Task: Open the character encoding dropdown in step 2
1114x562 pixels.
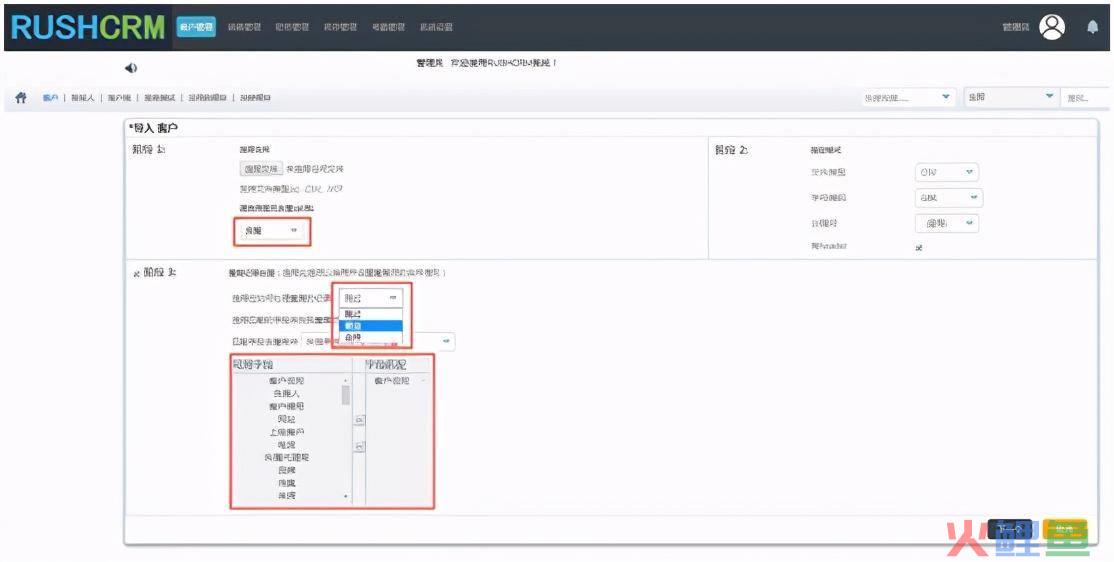Action: pyautogui.click(x=948, y=198)
